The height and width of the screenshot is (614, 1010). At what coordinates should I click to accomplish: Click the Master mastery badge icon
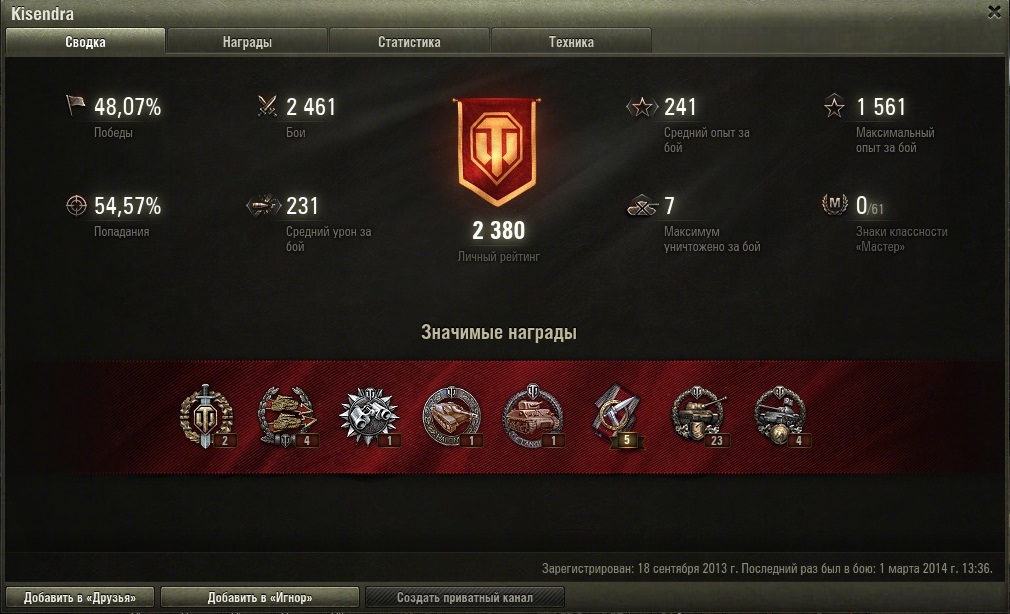pos(835,205)
